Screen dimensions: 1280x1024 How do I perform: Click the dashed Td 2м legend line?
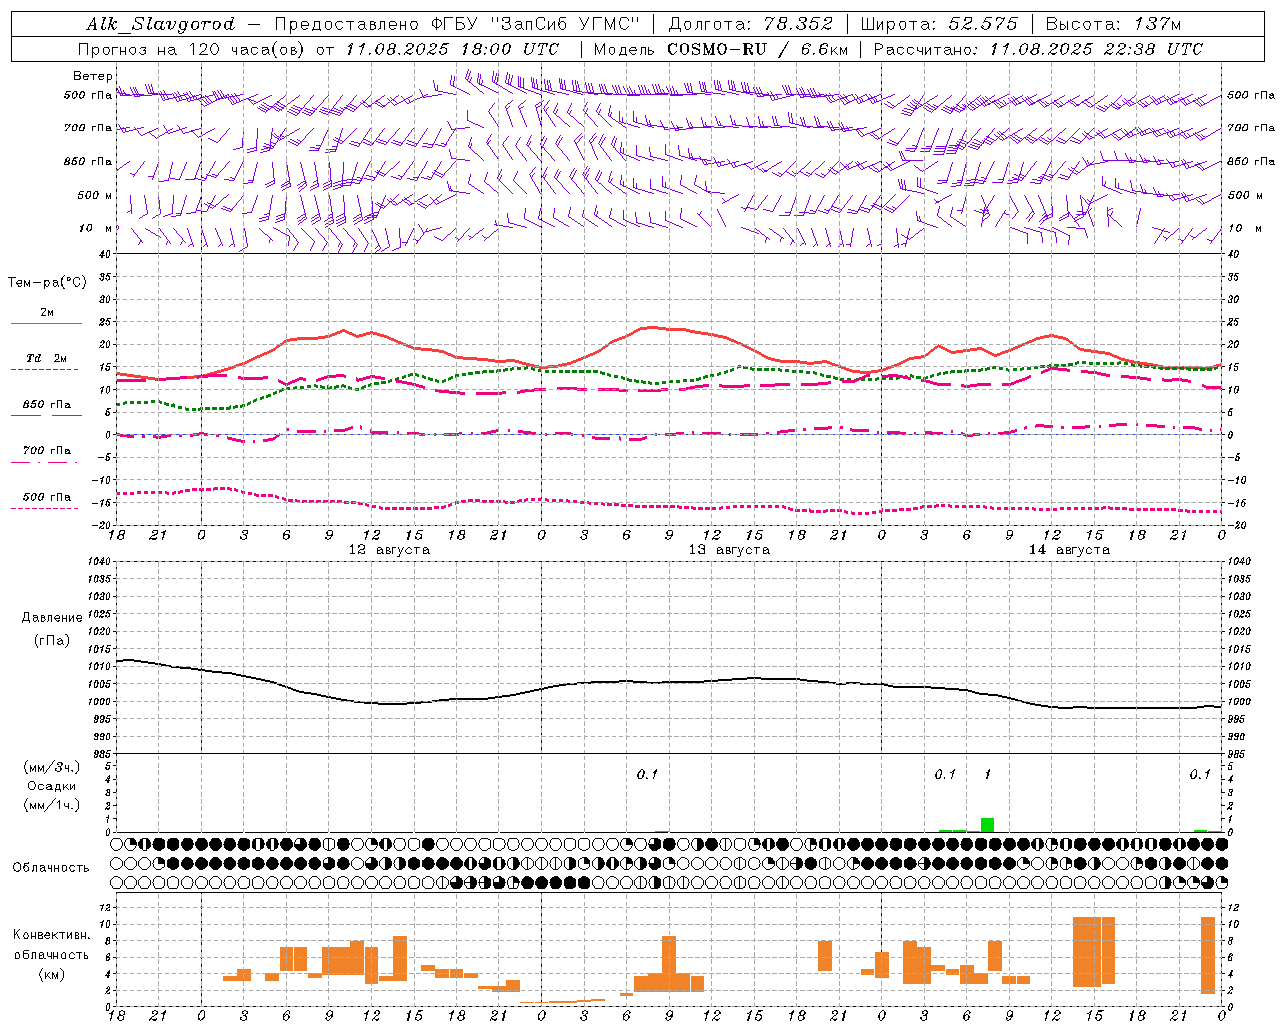[45, 369]
